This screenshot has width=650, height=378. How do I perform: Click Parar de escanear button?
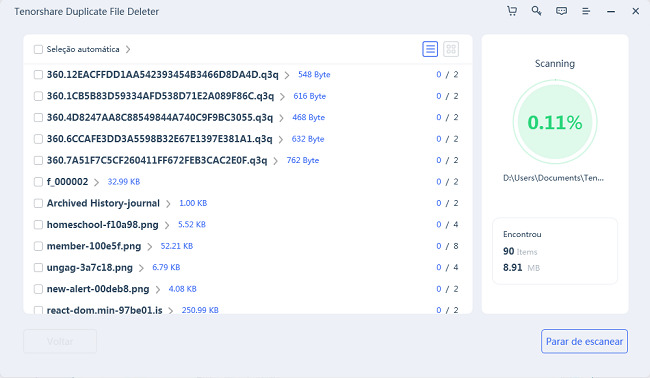click(x=584, y=342)
